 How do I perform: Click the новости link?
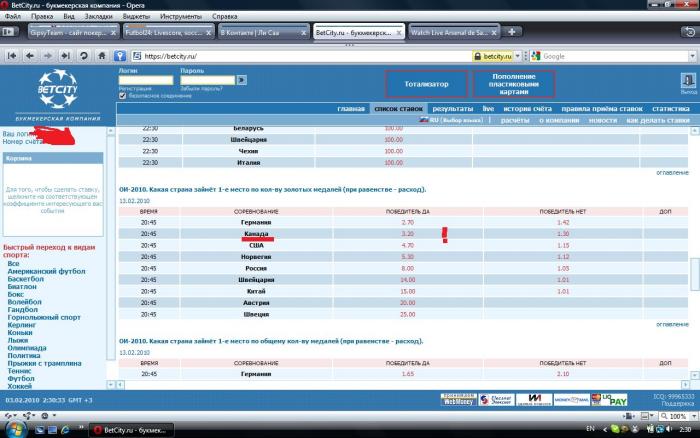[603, 120]
